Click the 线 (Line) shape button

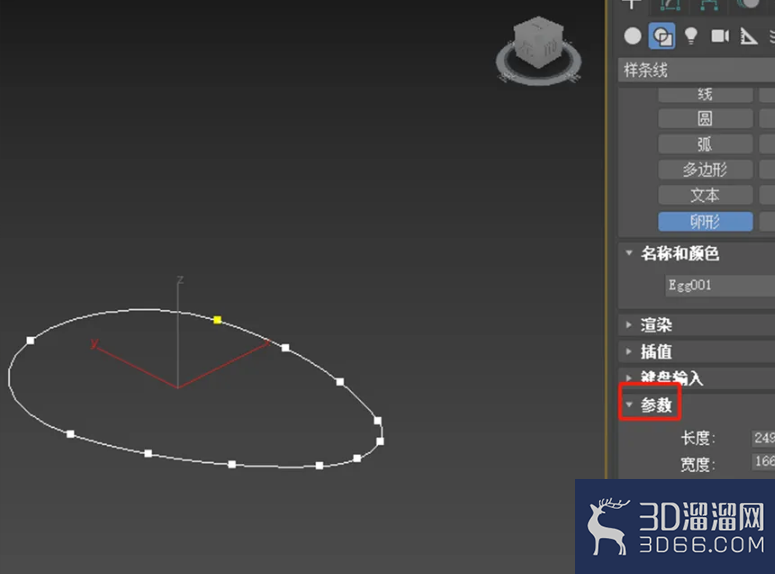click(705, 94)
